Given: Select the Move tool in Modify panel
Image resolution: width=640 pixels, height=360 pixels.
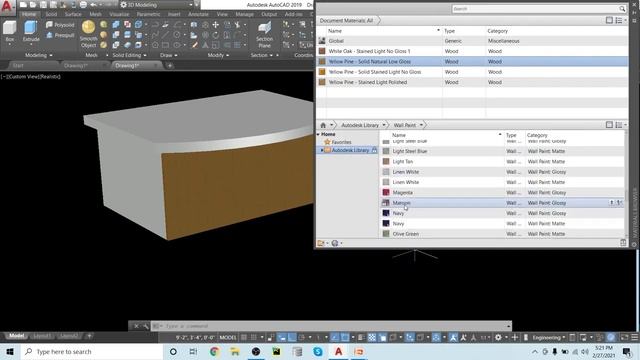Looking at the screenshot, I should coord(216,25).
